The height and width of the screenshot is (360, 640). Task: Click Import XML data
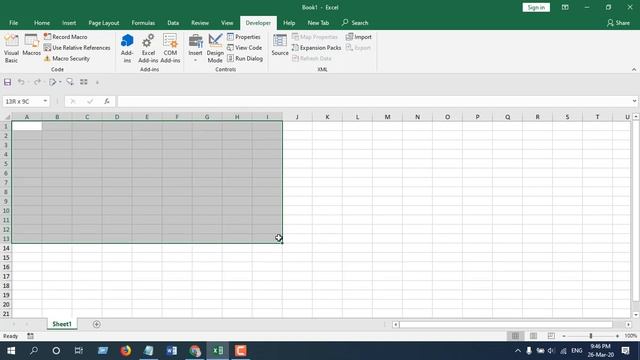tap(359, 37)
